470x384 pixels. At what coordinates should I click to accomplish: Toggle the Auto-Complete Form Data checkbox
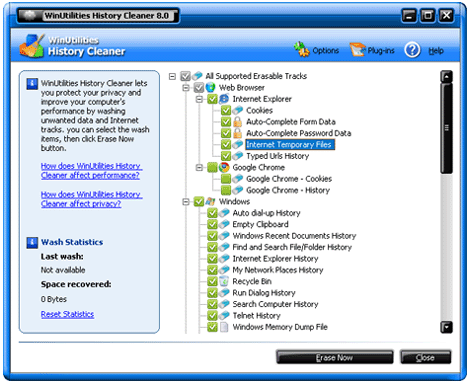[226, 122]
